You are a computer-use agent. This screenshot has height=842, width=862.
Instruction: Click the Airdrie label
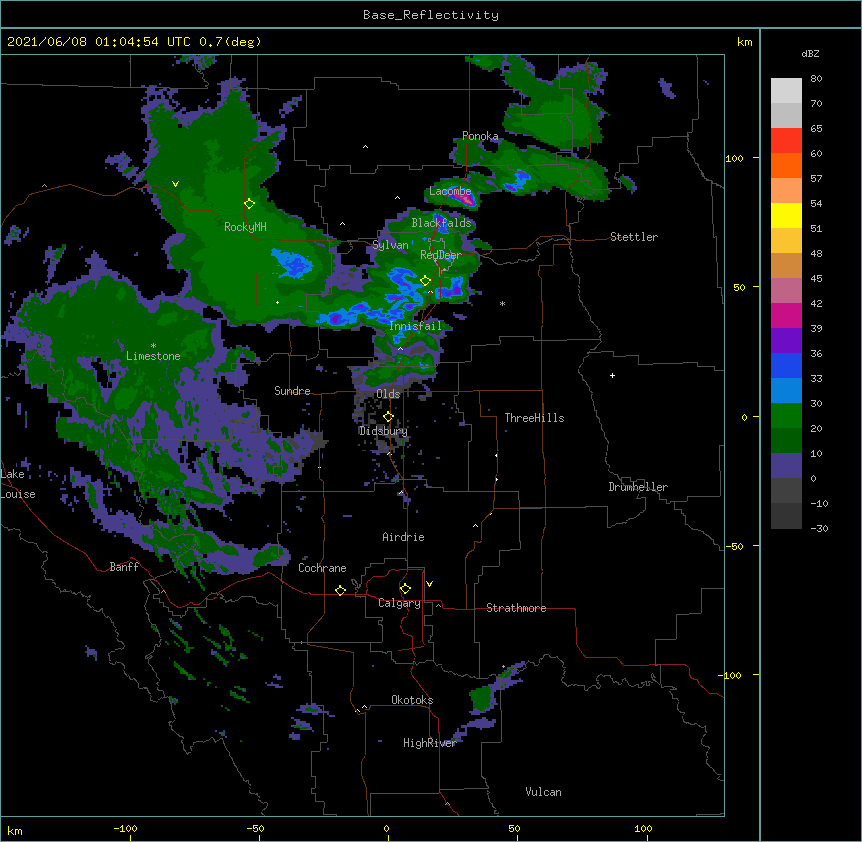(403, 537)
